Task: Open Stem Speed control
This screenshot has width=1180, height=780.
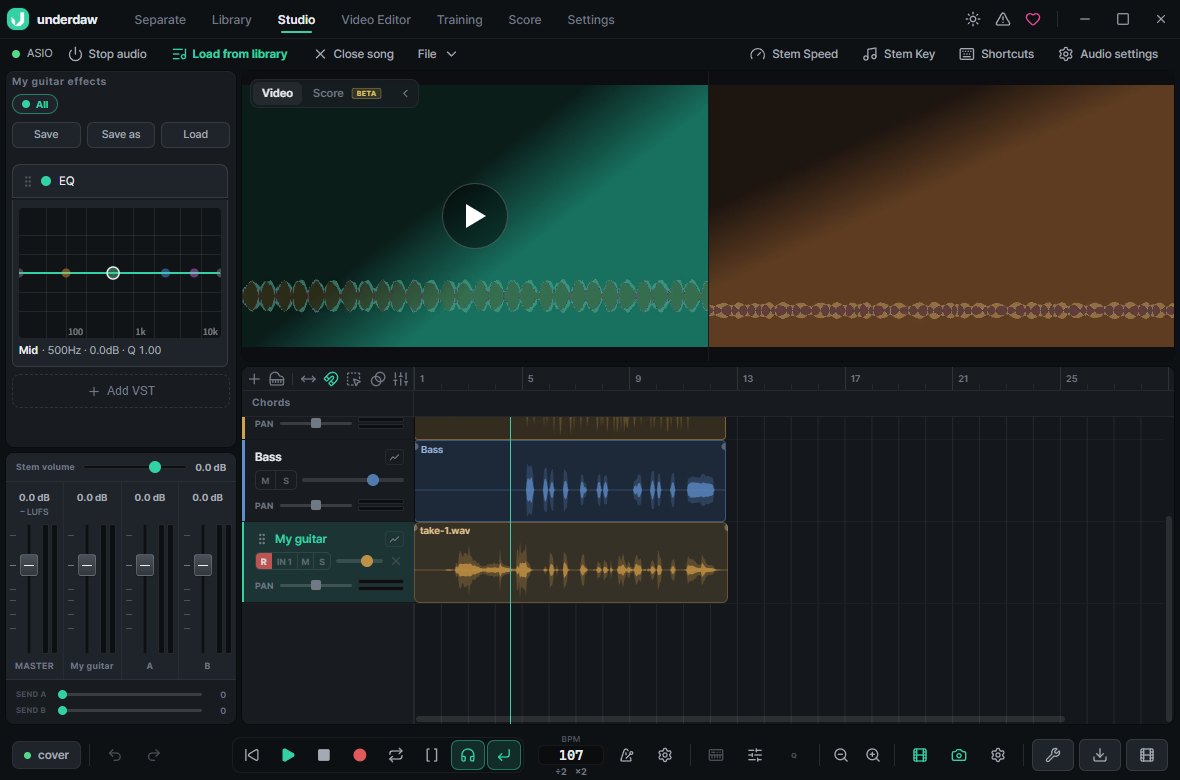Action: coord(794,53)
